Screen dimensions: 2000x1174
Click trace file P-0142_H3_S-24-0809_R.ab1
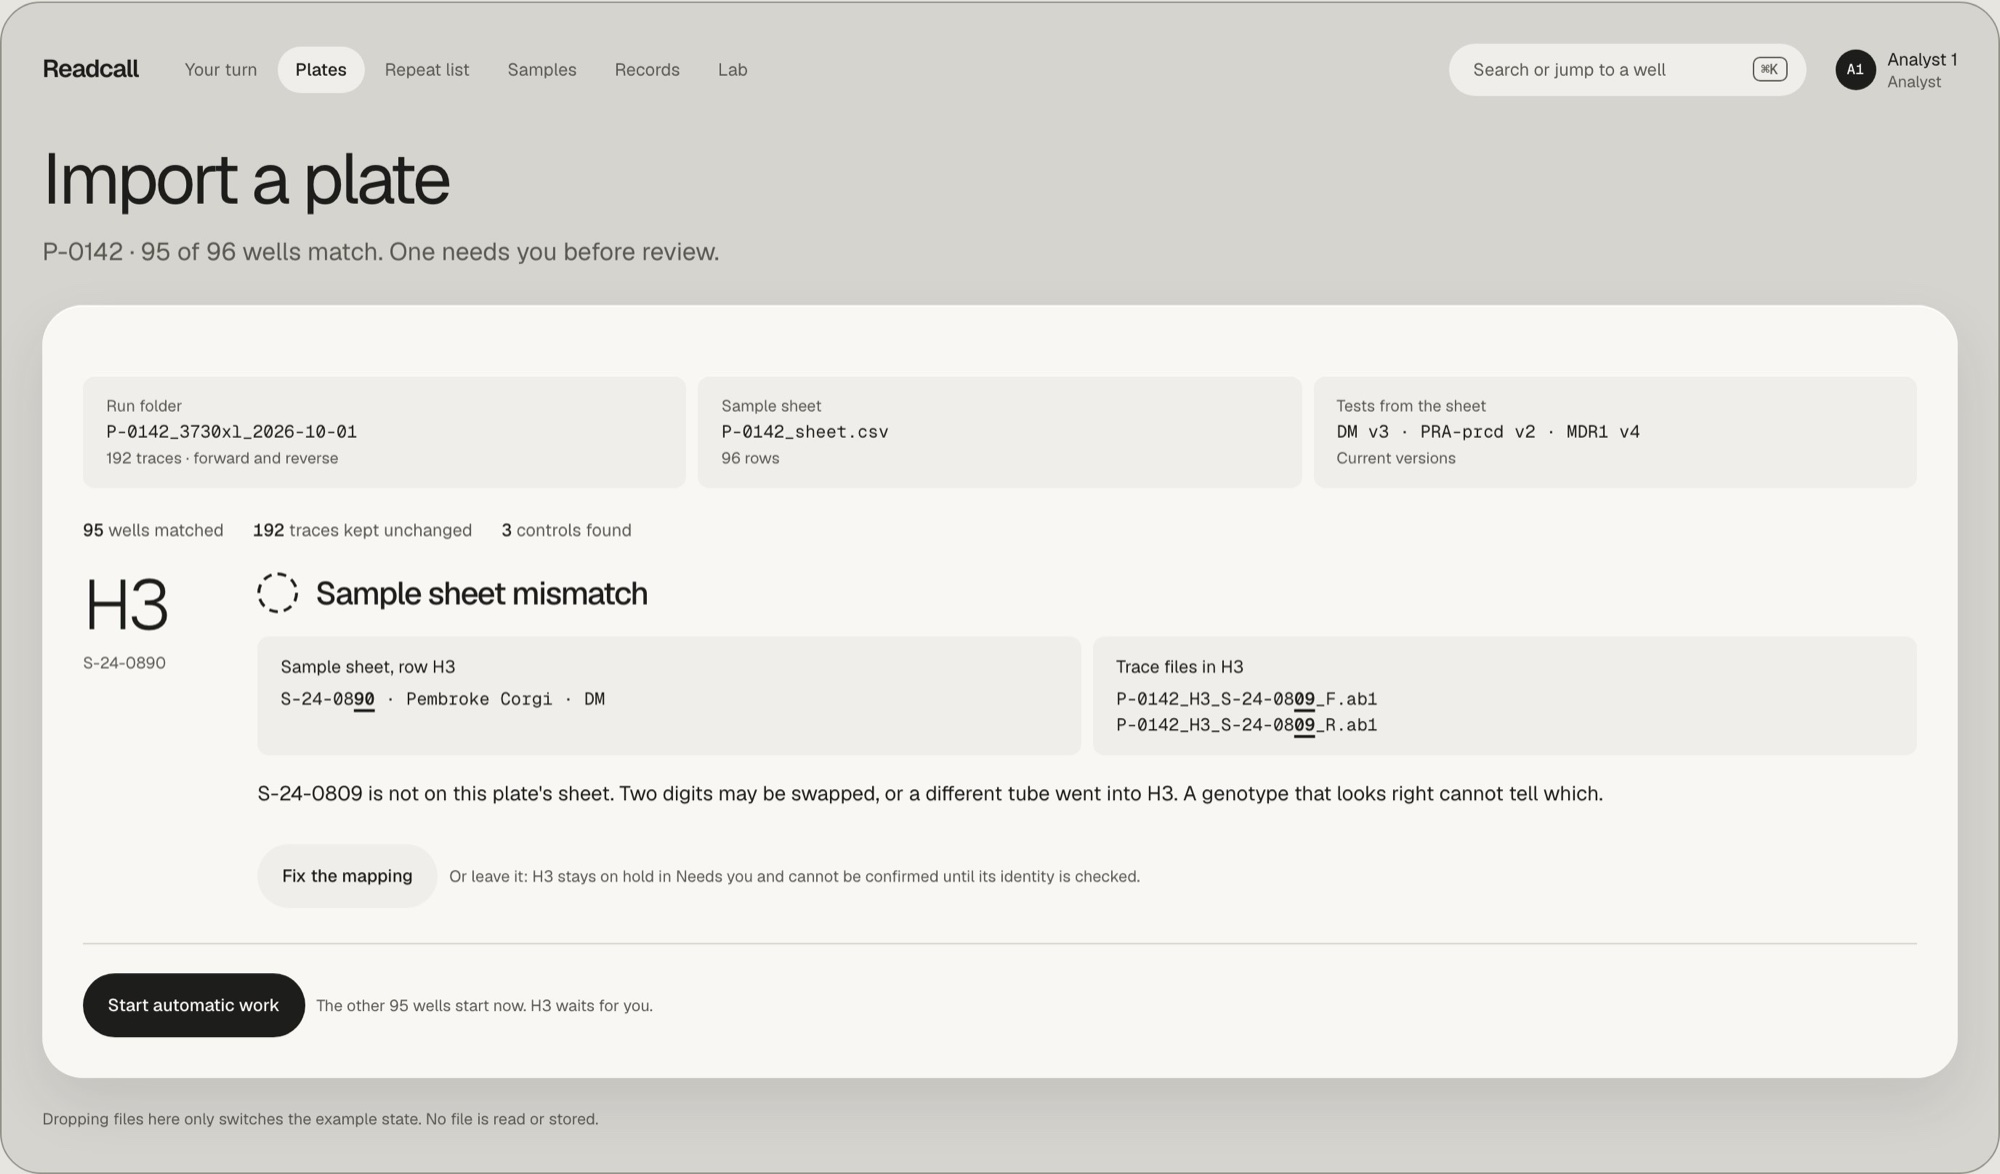tap(1246, 725)
